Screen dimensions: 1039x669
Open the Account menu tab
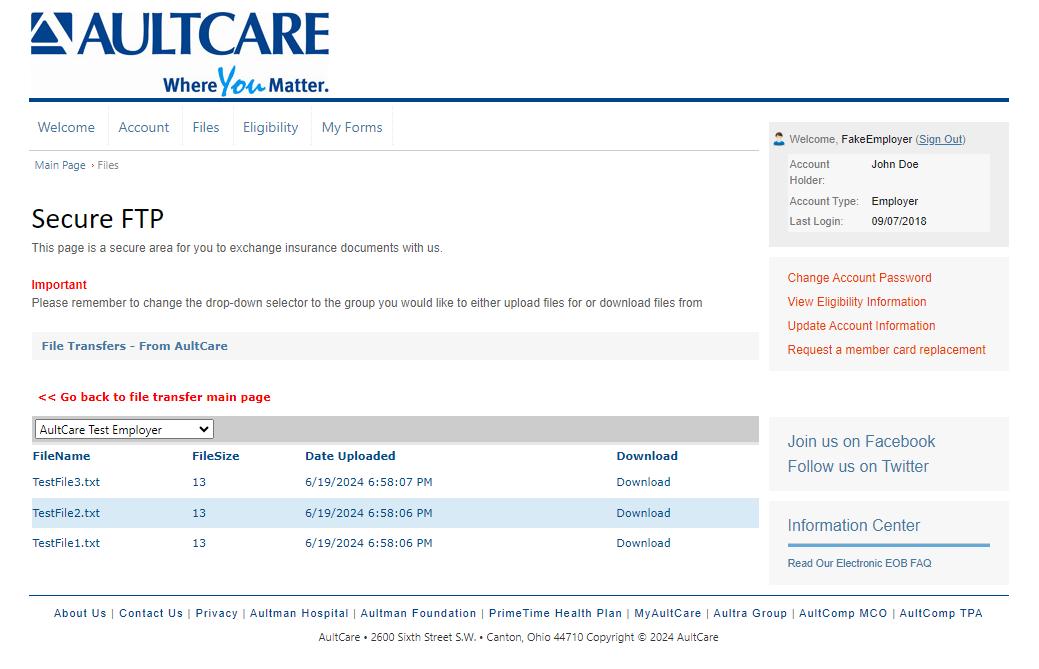coord(144,127)
